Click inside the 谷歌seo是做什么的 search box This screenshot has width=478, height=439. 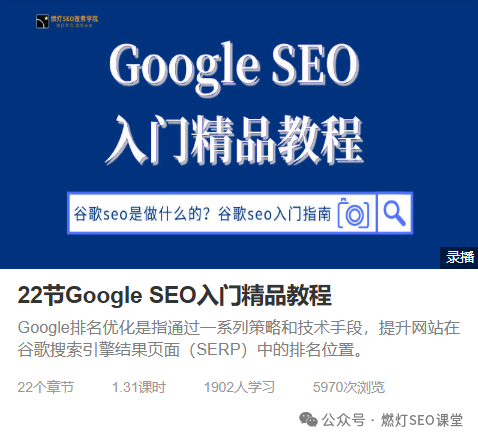[x=222, y=213]
